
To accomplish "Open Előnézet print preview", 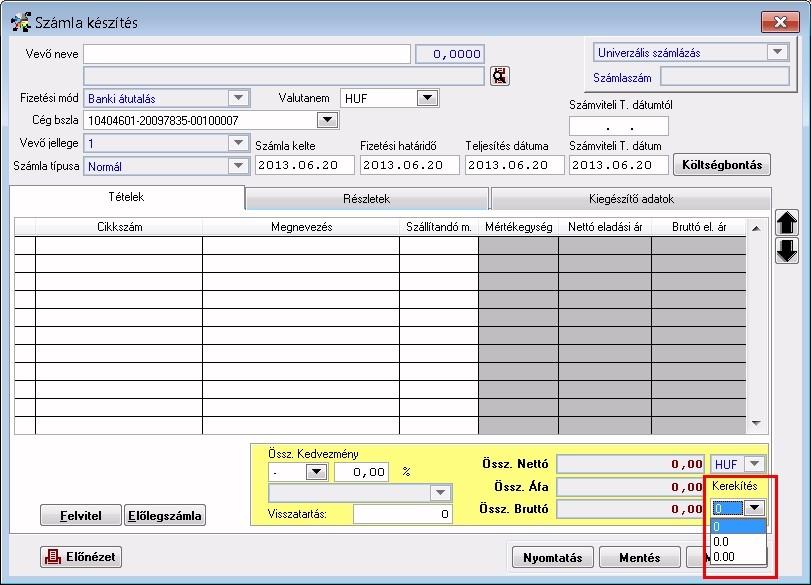I will (81, 557).
